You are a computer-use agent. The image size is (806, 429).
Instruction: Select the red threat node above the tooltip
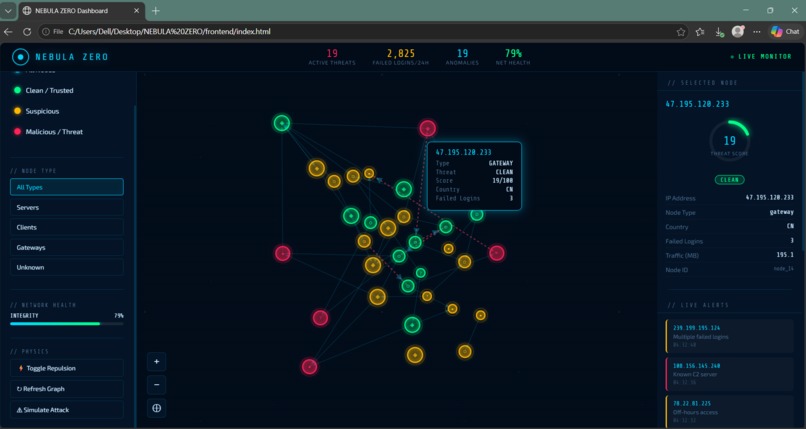(x=428, y=128)
